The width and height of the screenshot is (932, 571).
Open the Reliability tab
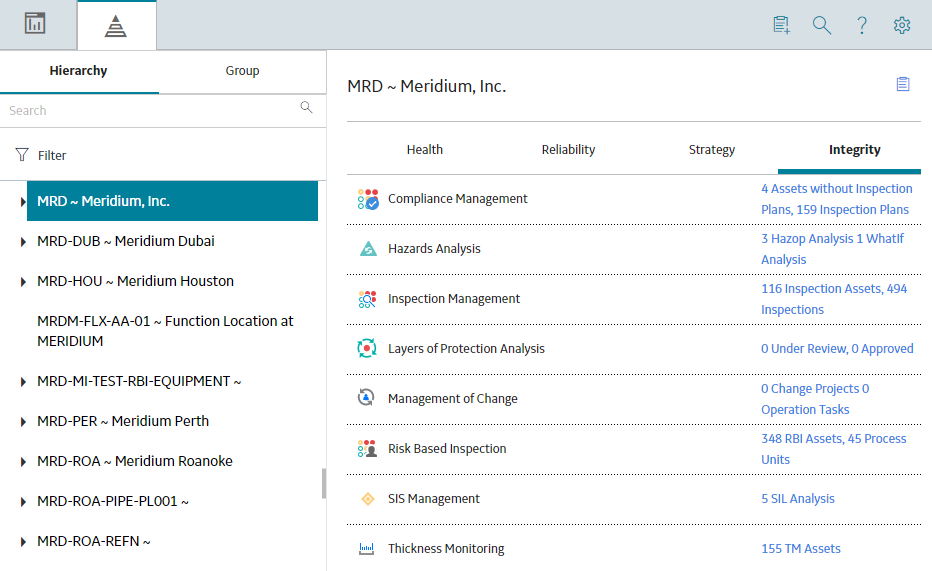pos(568,150)
